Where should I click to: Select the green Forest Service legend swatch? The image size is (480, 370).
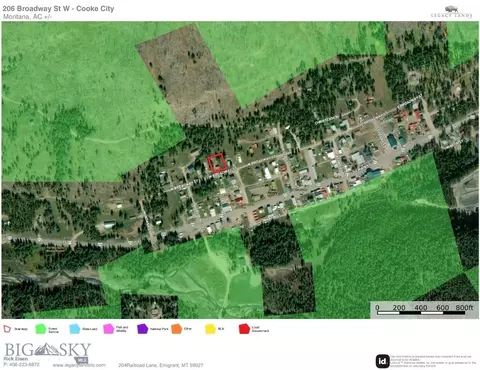point(41,329)
